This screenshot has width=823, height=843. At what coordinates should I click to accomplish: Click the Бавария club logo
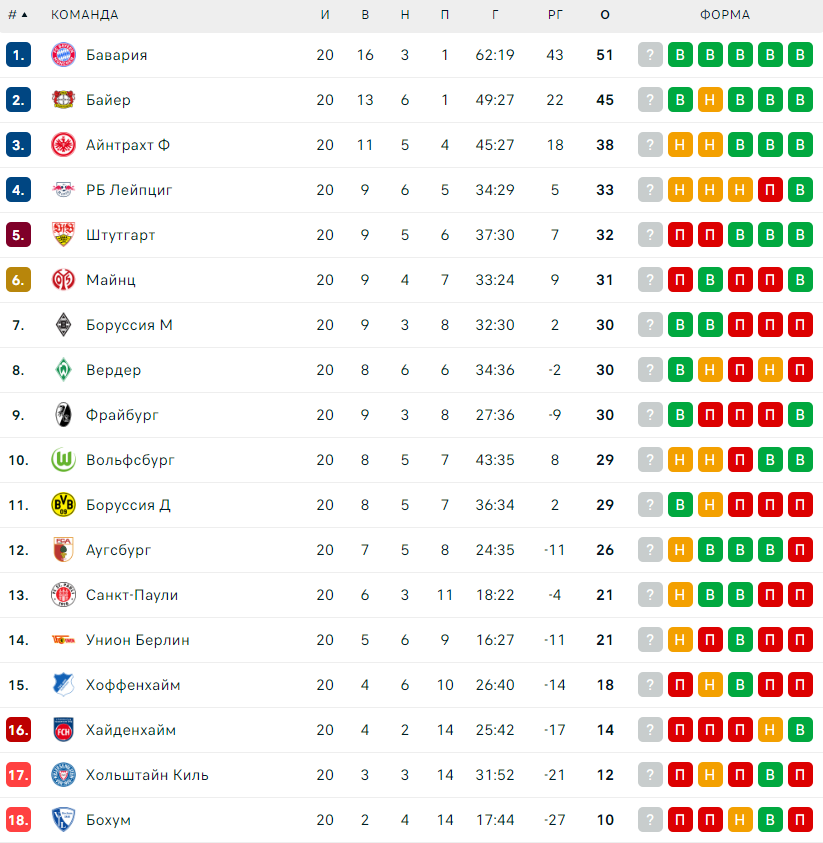click(63, 55)
